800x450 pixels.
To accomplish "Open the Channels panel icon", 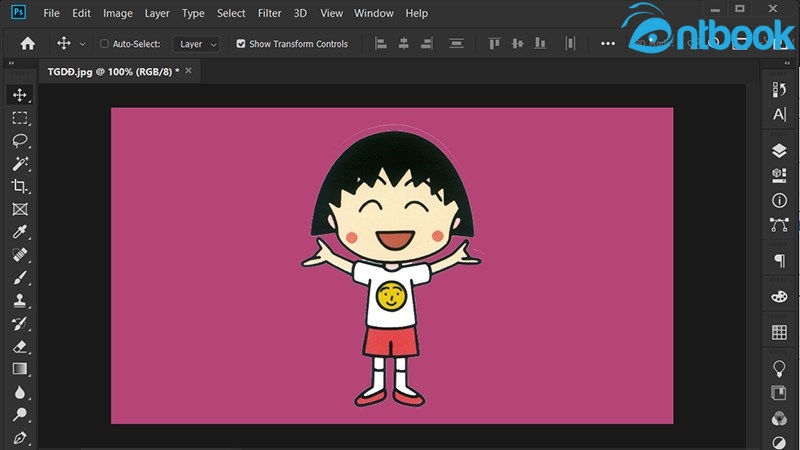I will click(779, 418).
